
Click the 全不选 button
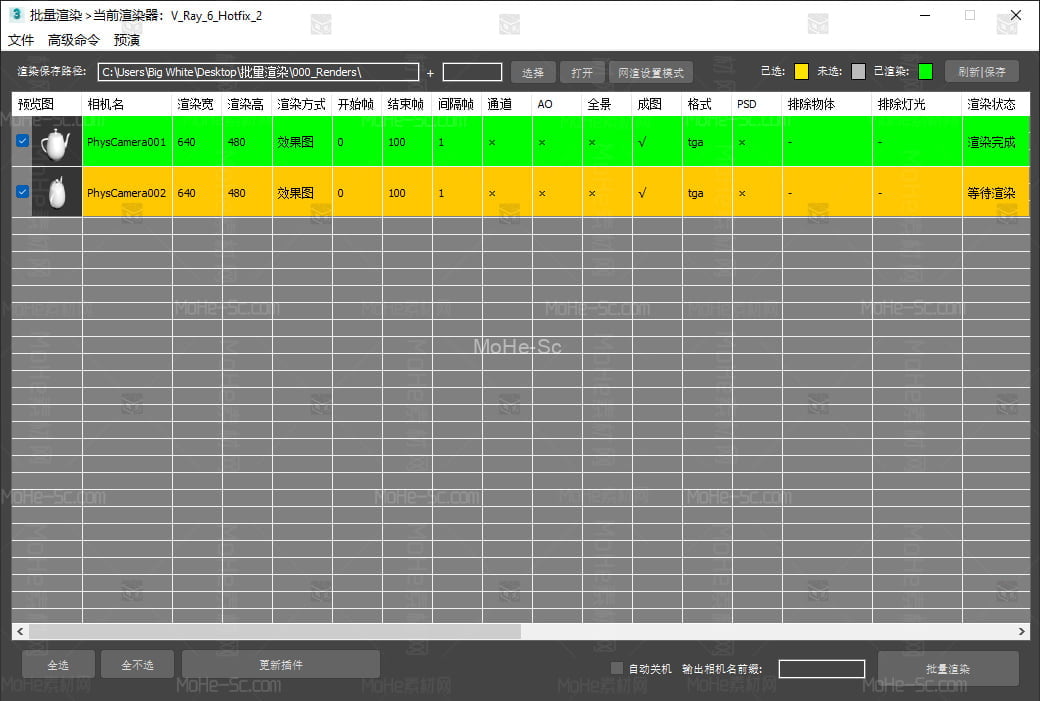click(137, 664)
